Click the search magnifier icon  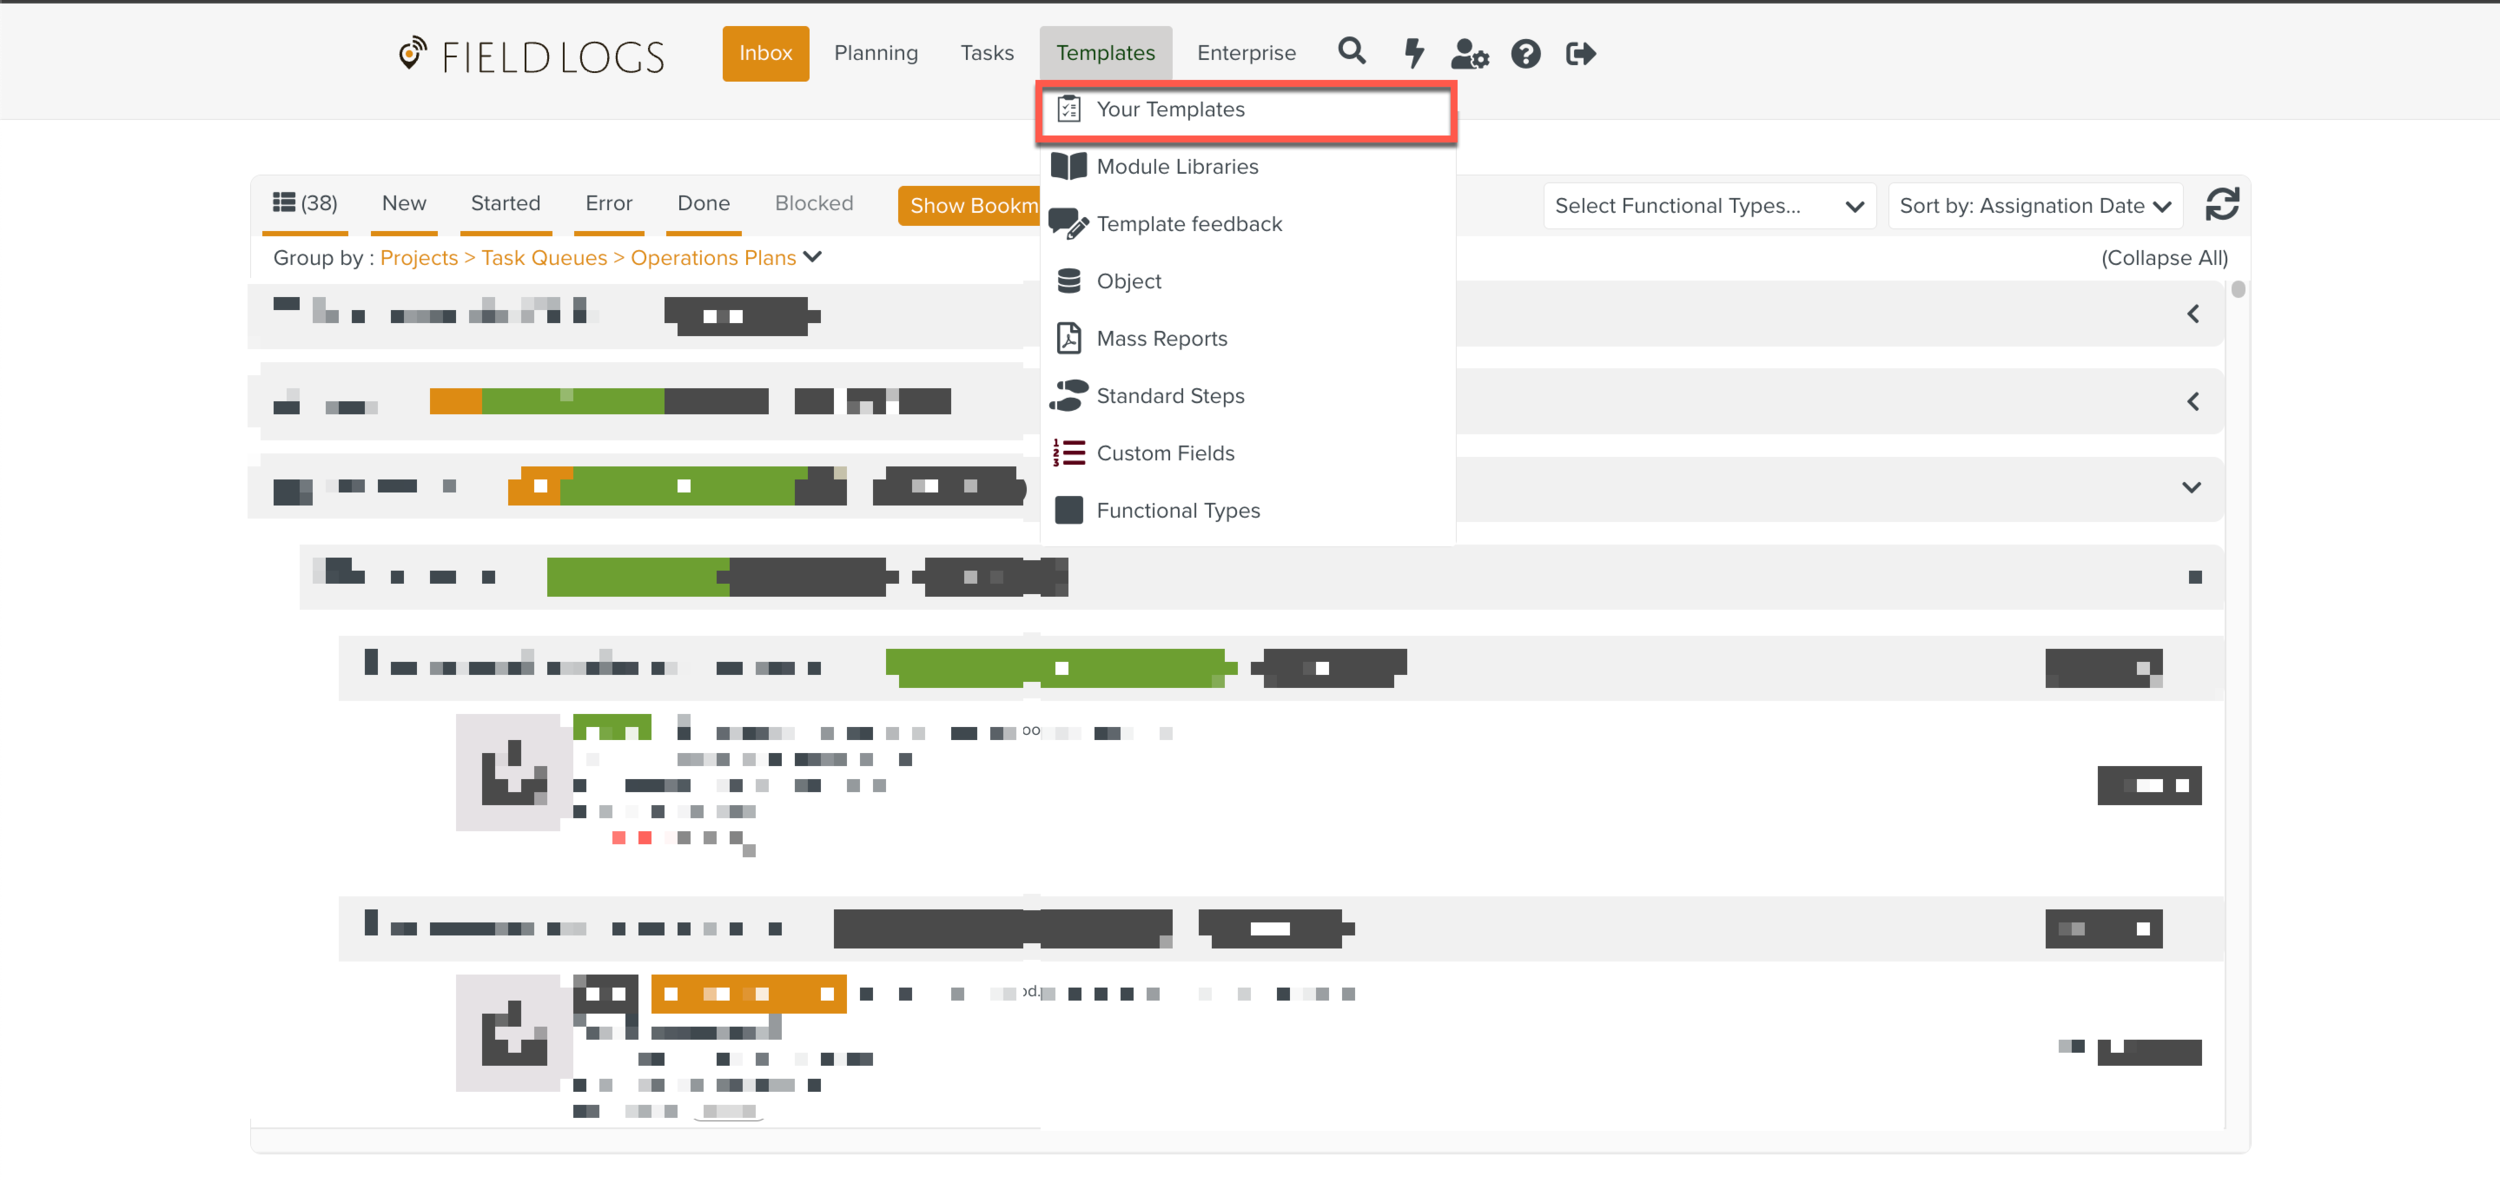pyautogui.click(x=1351, y=51)
